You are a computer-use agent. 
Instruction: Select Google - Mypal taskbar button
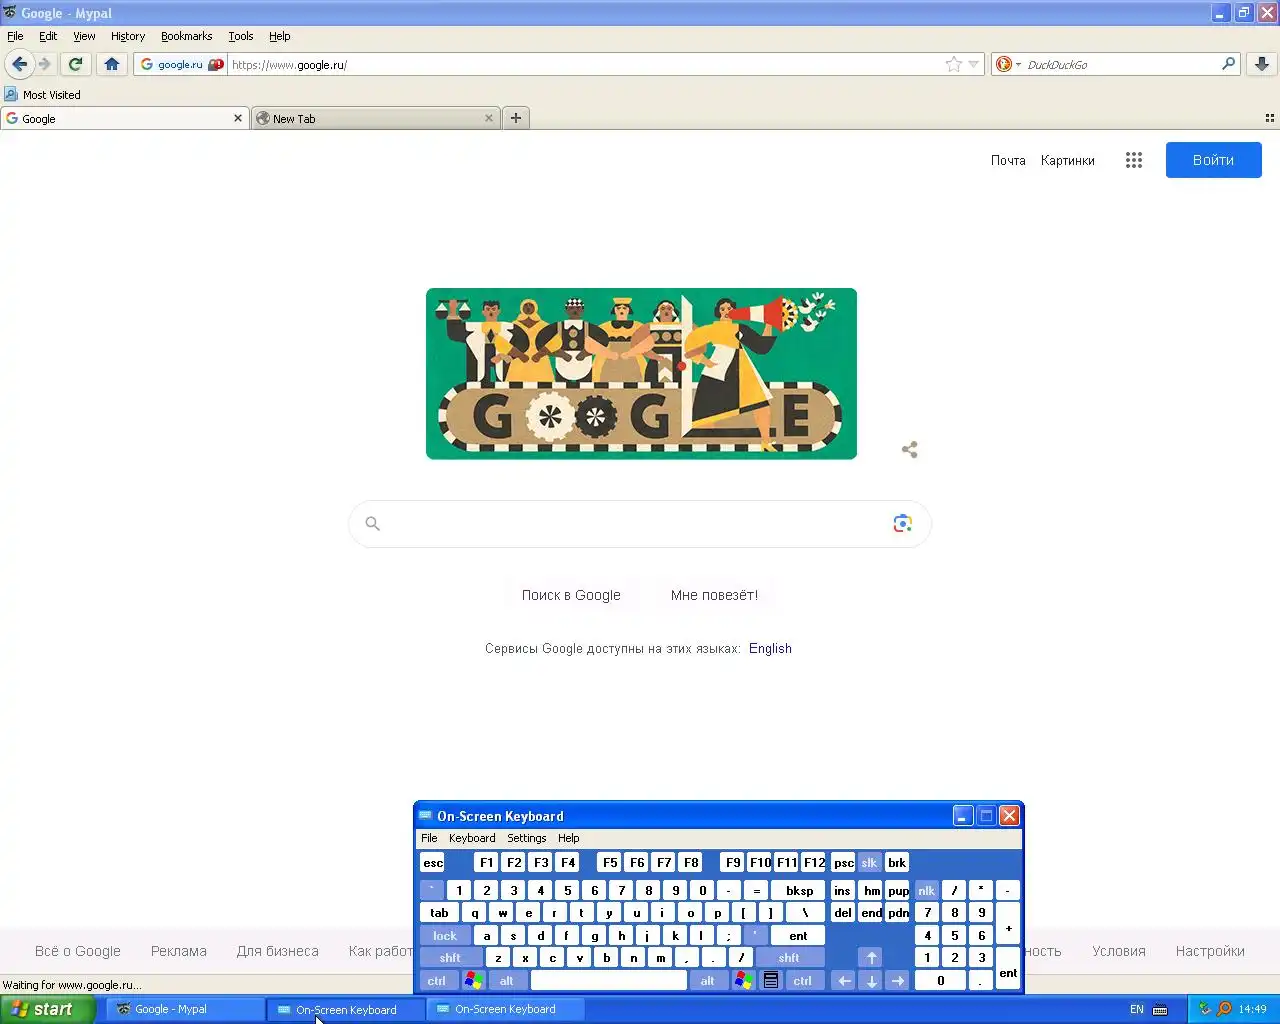[x=185, y=1009]
